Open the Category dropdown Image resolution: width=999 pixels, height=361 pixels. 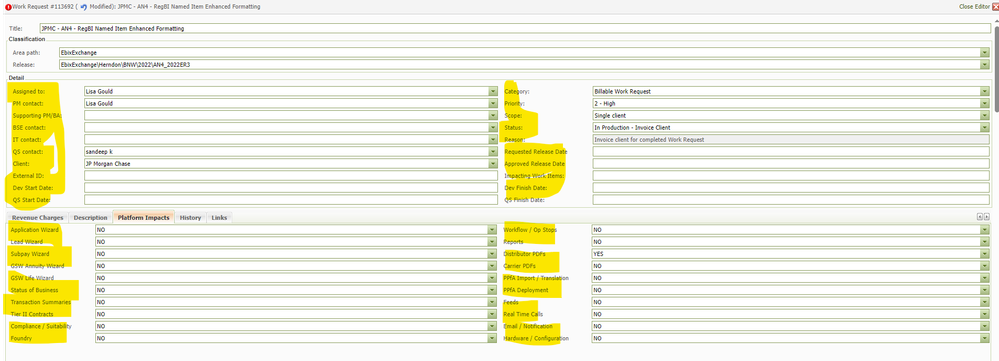click(x=985, y=91)
